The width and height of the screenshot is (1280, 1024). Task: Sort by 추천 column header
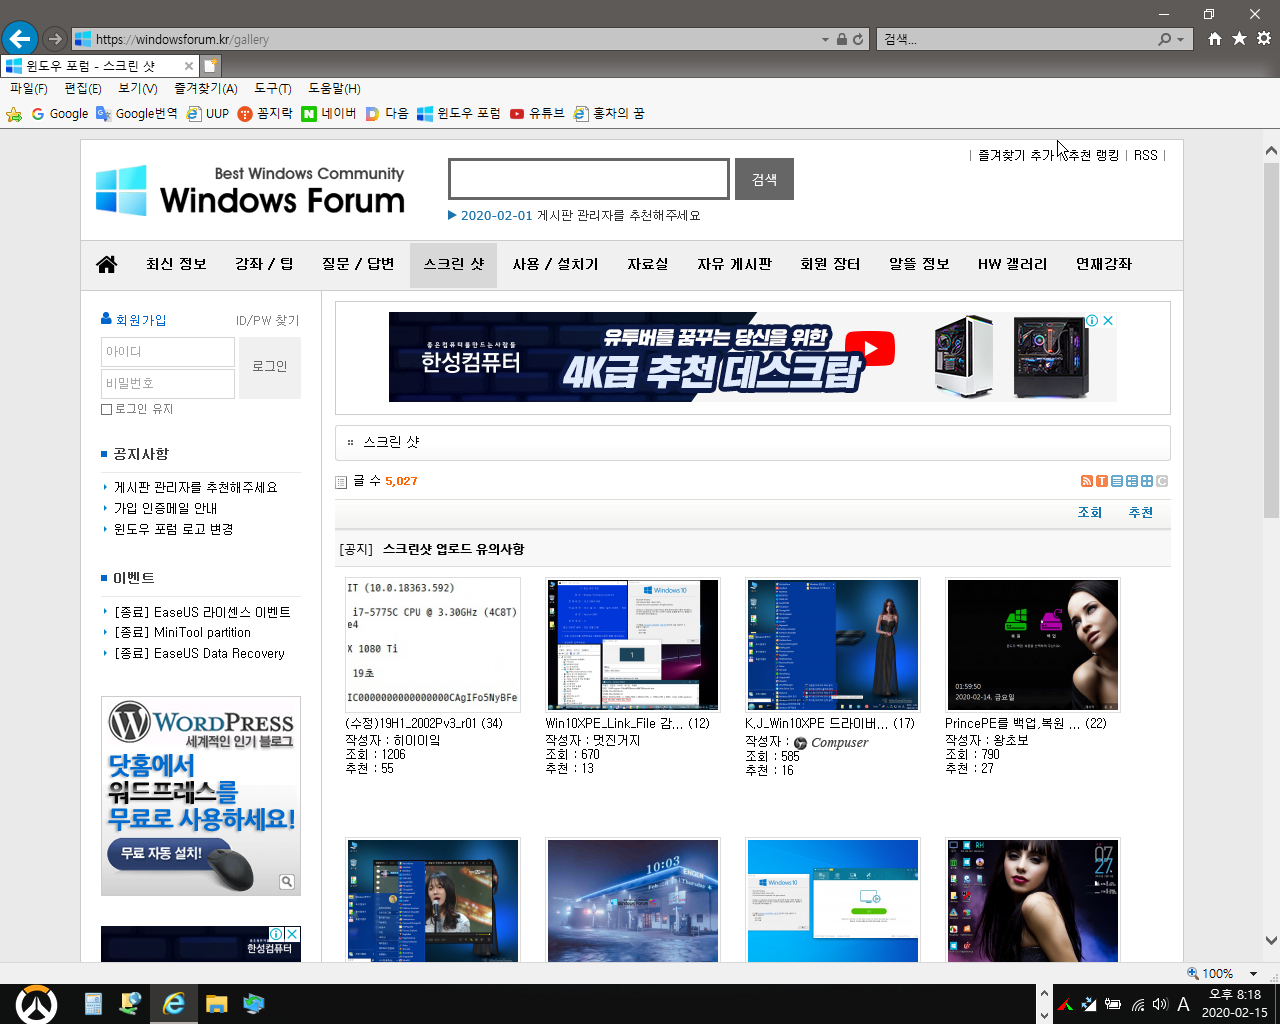click(x=1141, y=512)
